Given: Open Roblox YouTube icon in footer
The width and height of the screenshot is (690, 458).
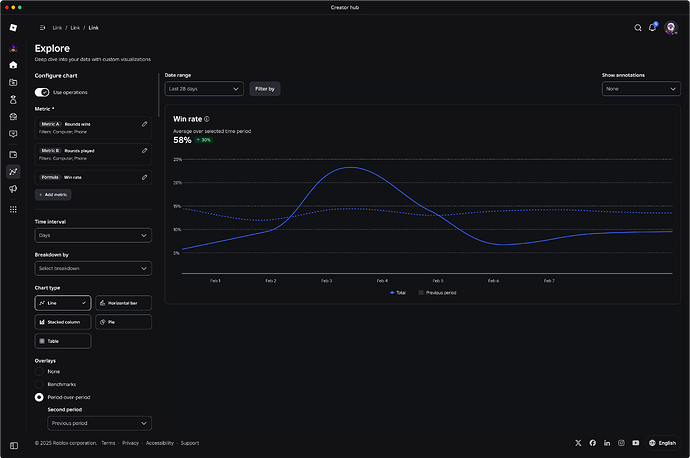Looking at the screenshot, I should point(636,443).
